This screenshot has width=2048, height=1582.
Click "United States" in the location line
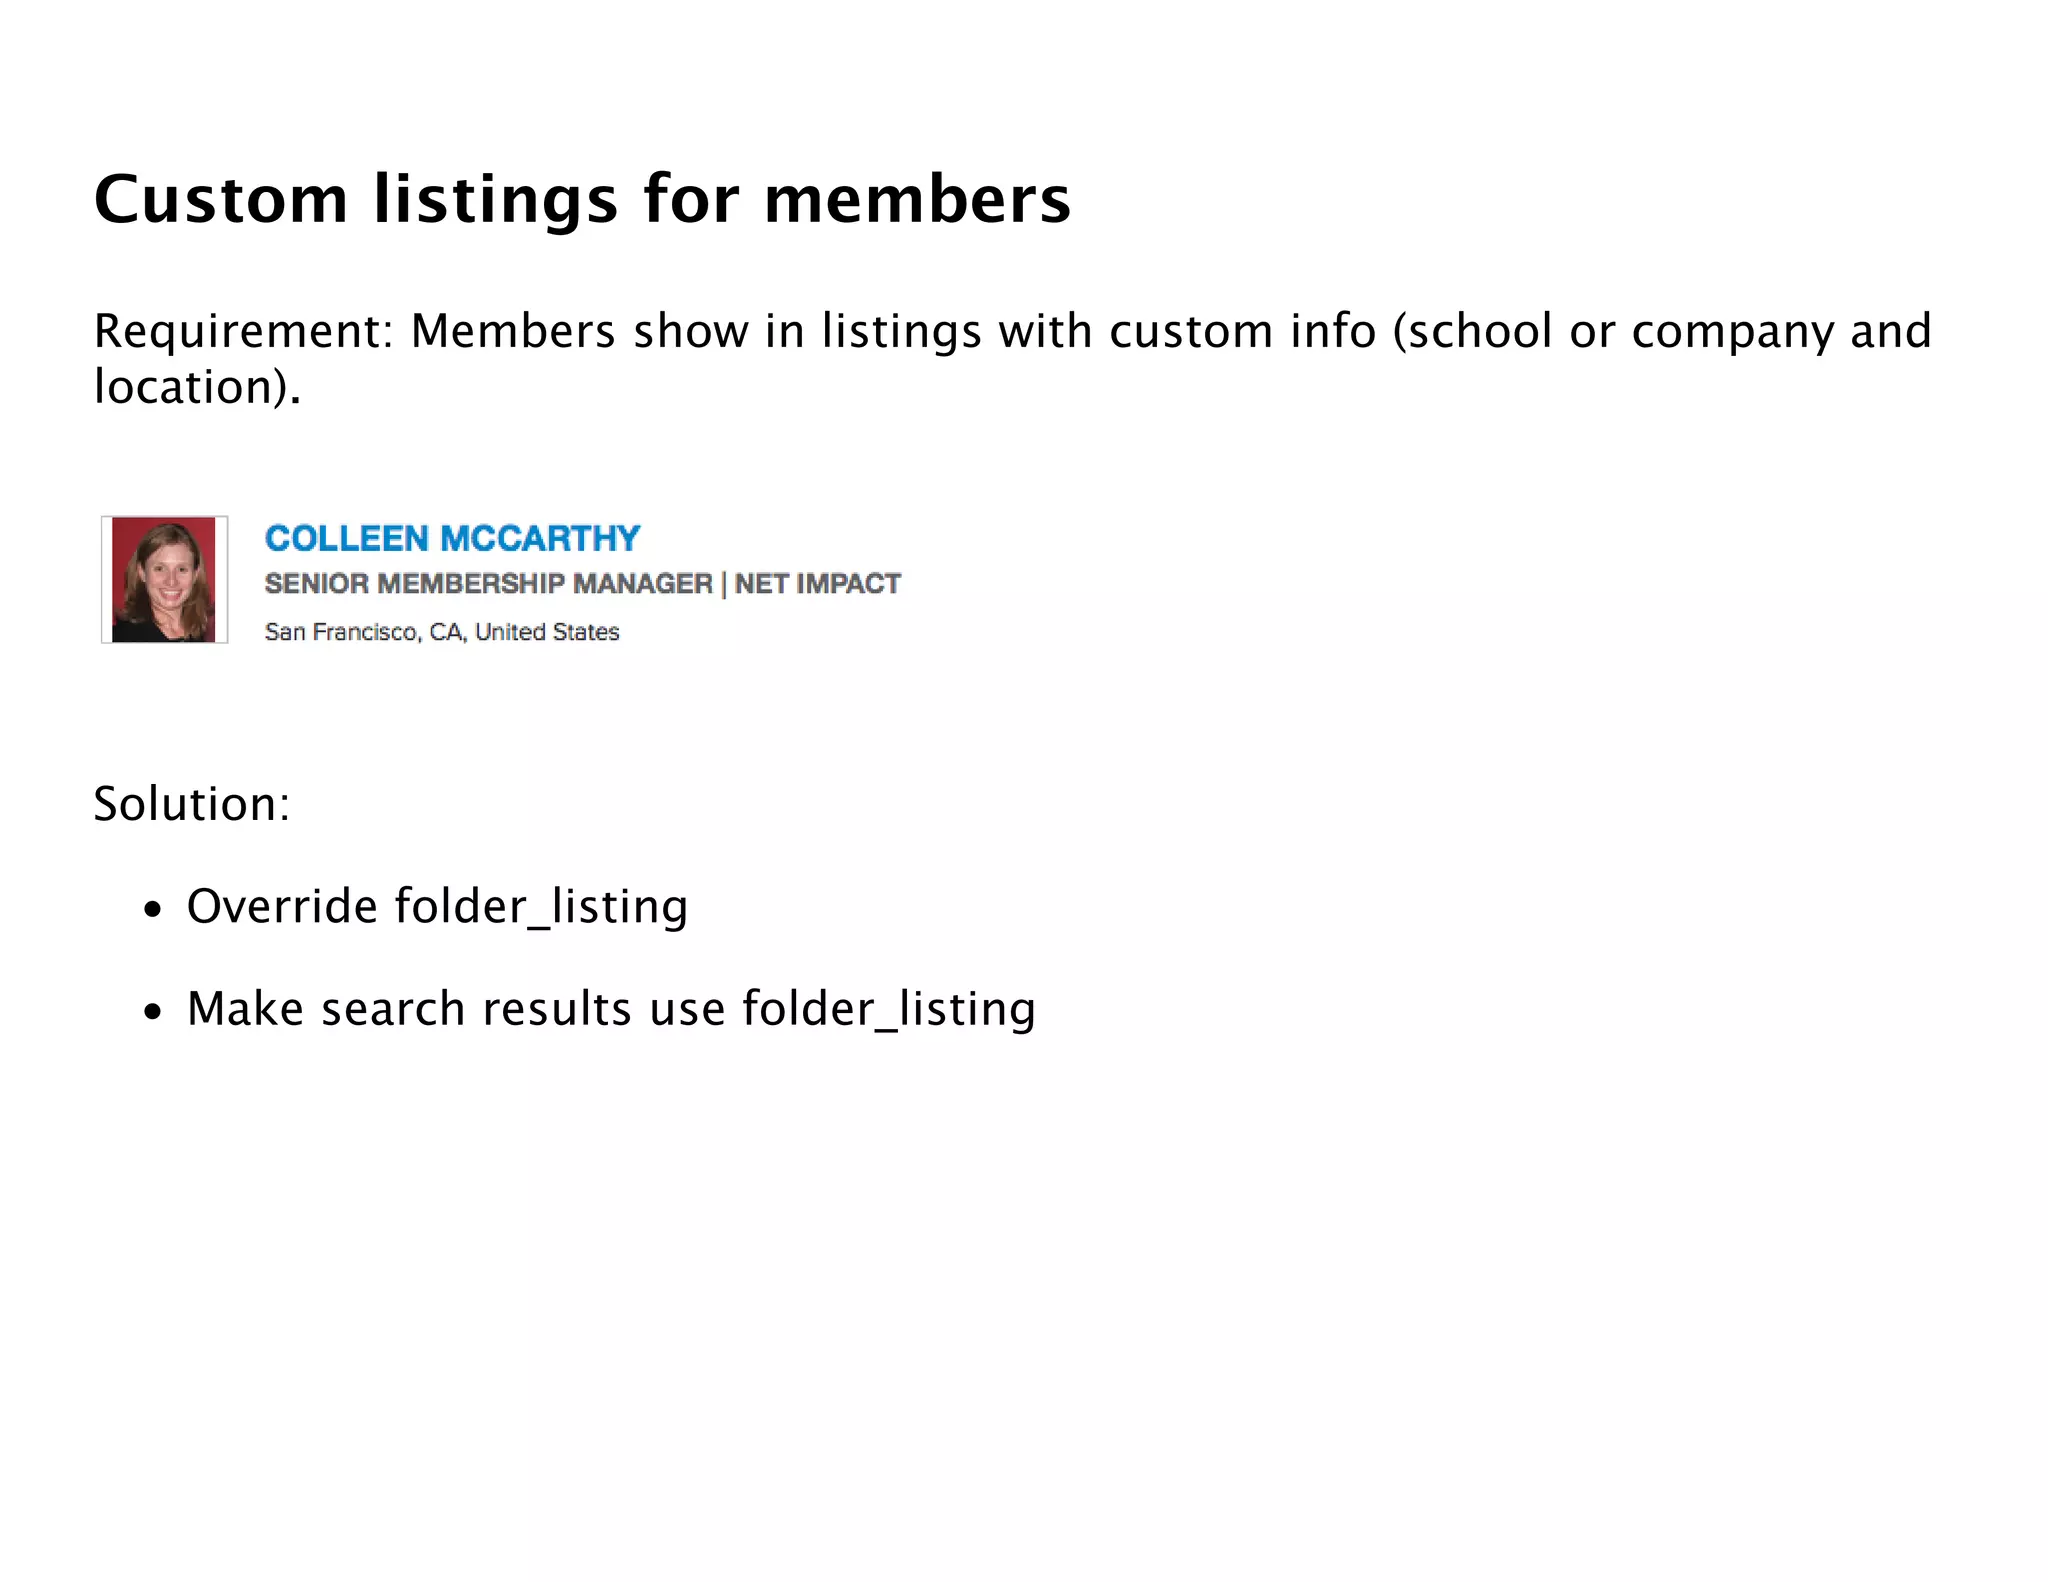547,632
